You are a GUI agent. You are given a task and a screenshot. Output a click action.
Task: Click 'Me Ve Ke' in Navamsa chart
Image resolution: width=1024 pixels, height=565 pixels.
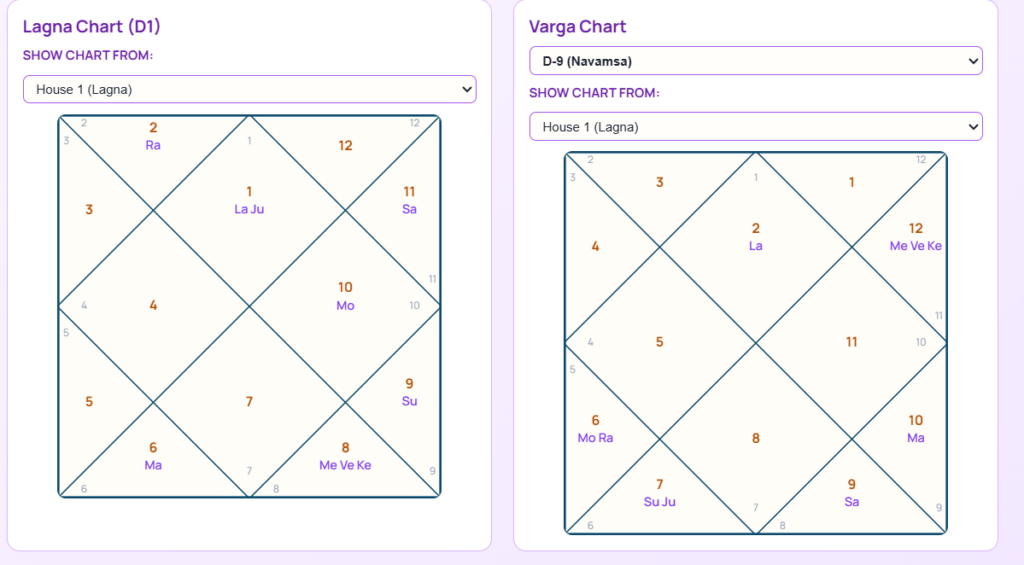[916, 246]
